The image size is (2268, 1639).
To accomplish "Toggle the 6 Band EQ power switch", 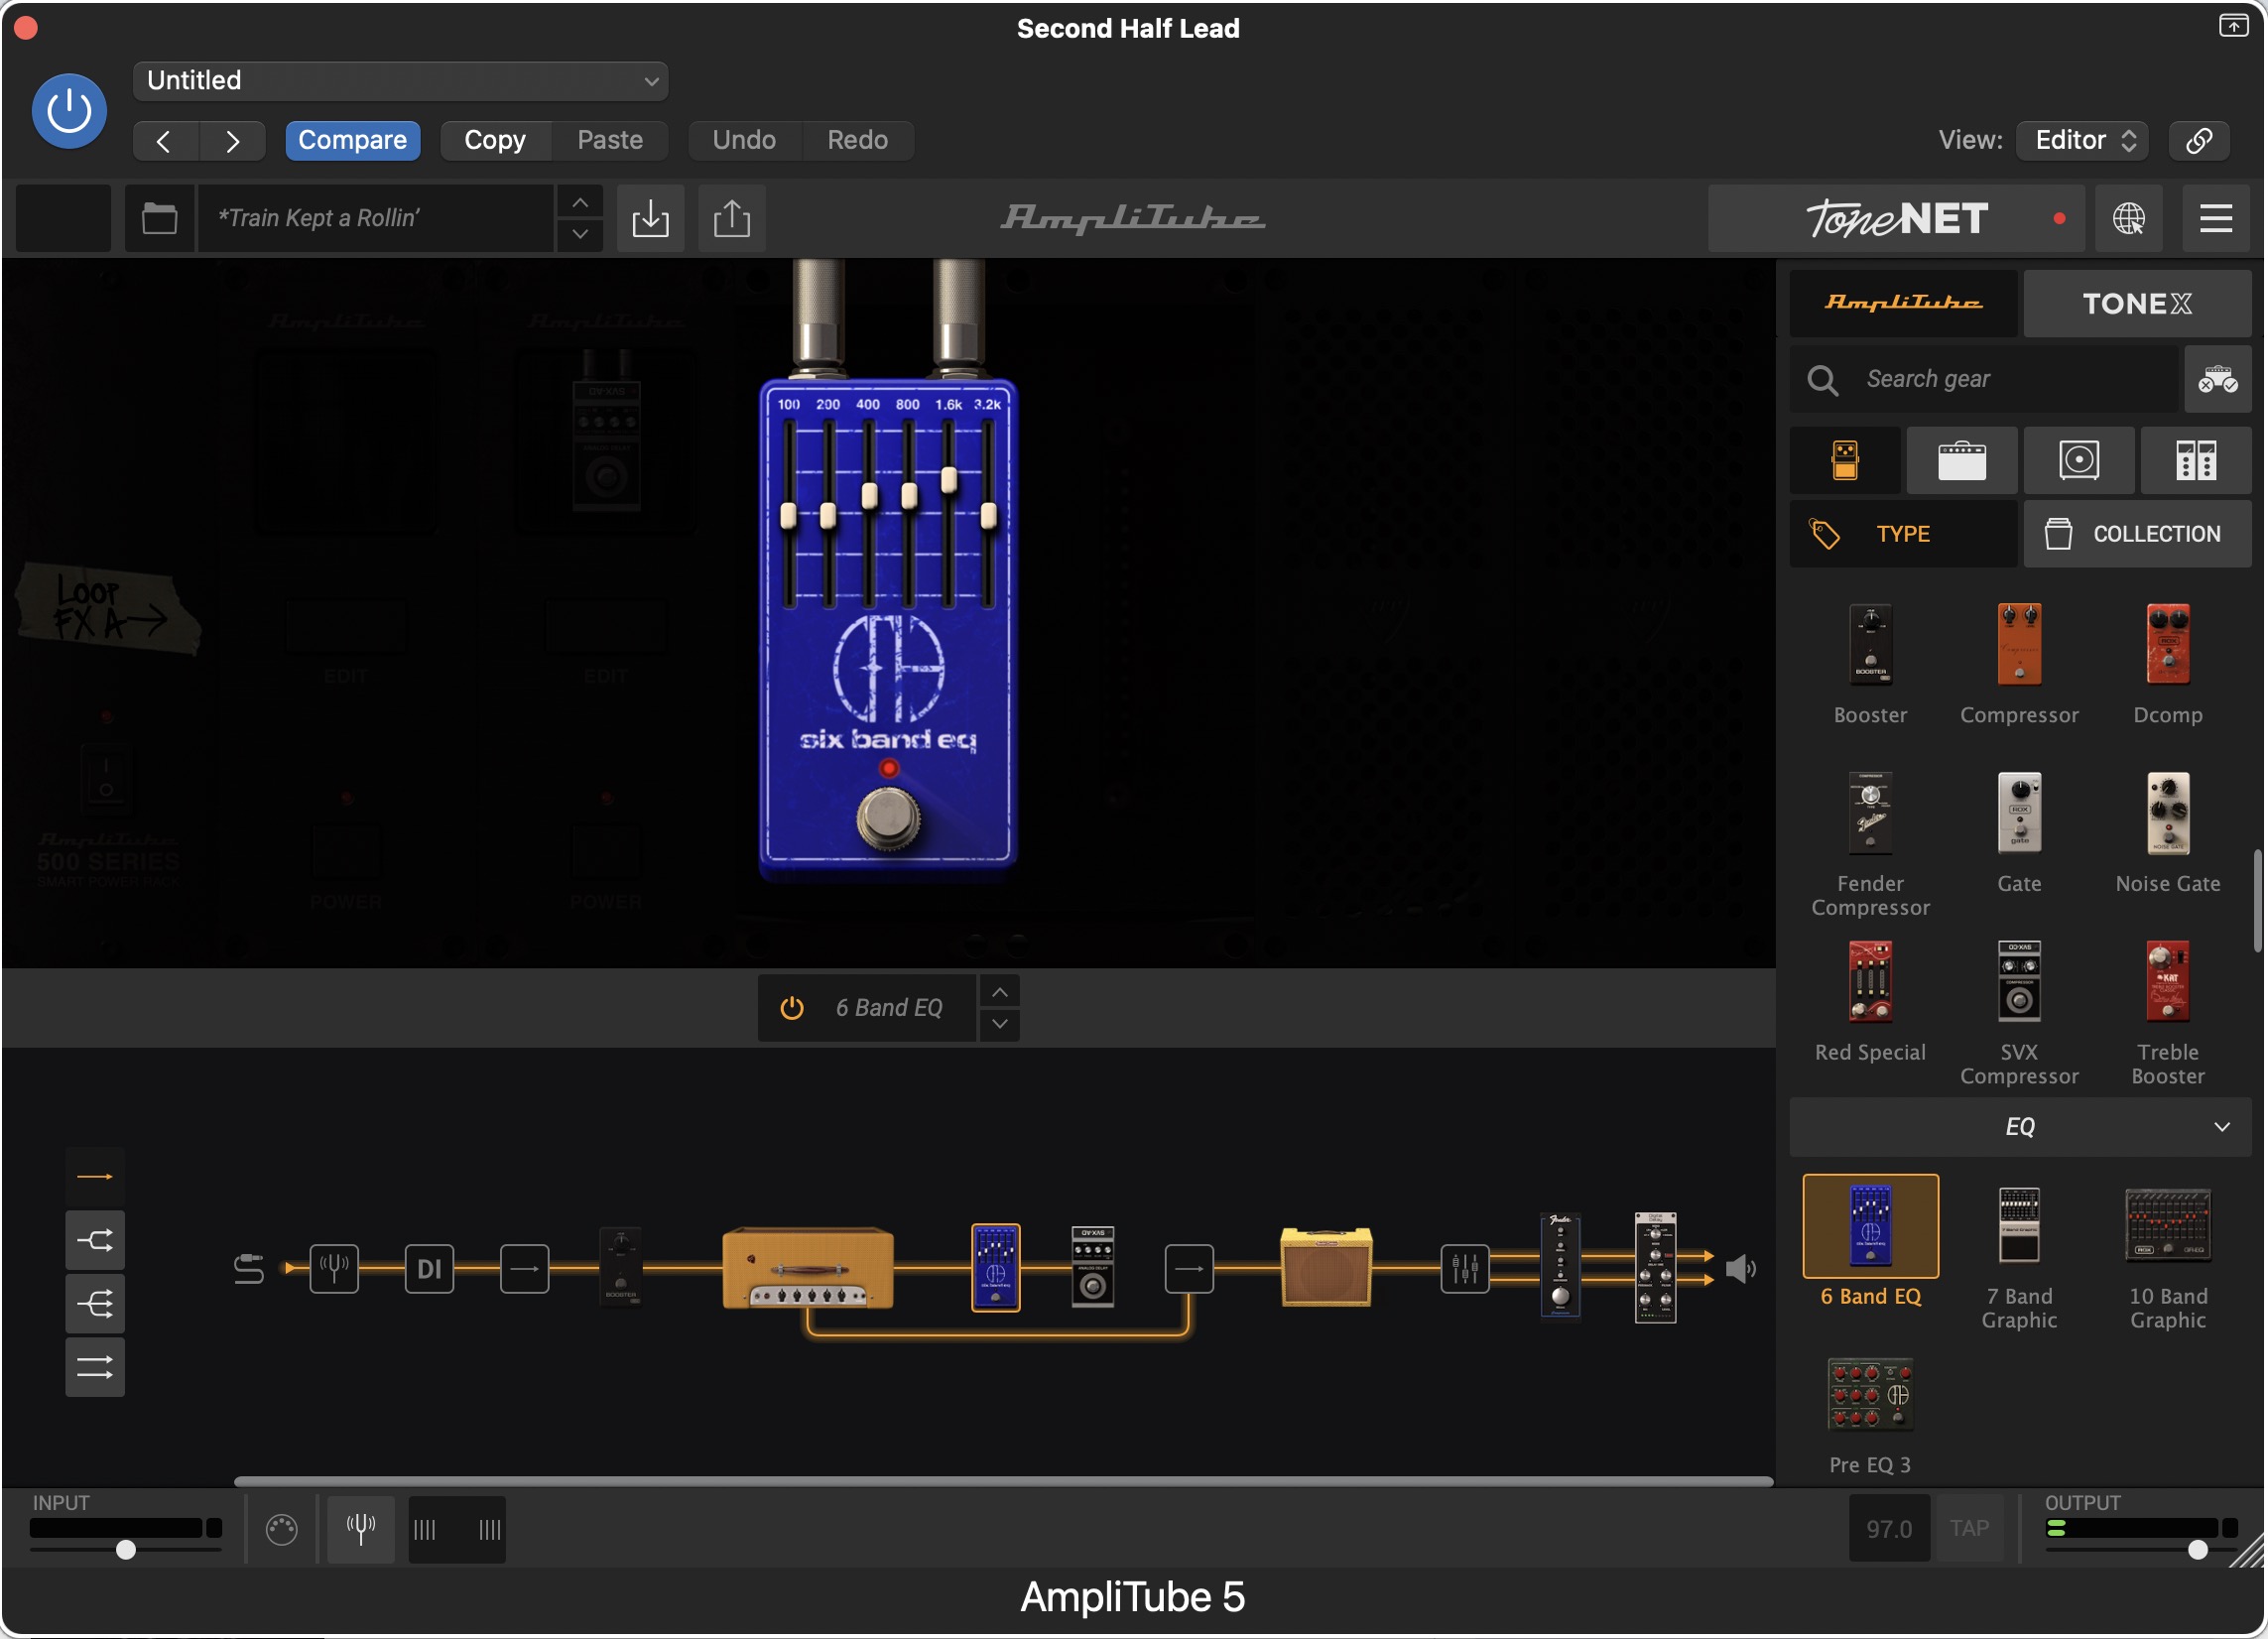I will coord(791,1008).
